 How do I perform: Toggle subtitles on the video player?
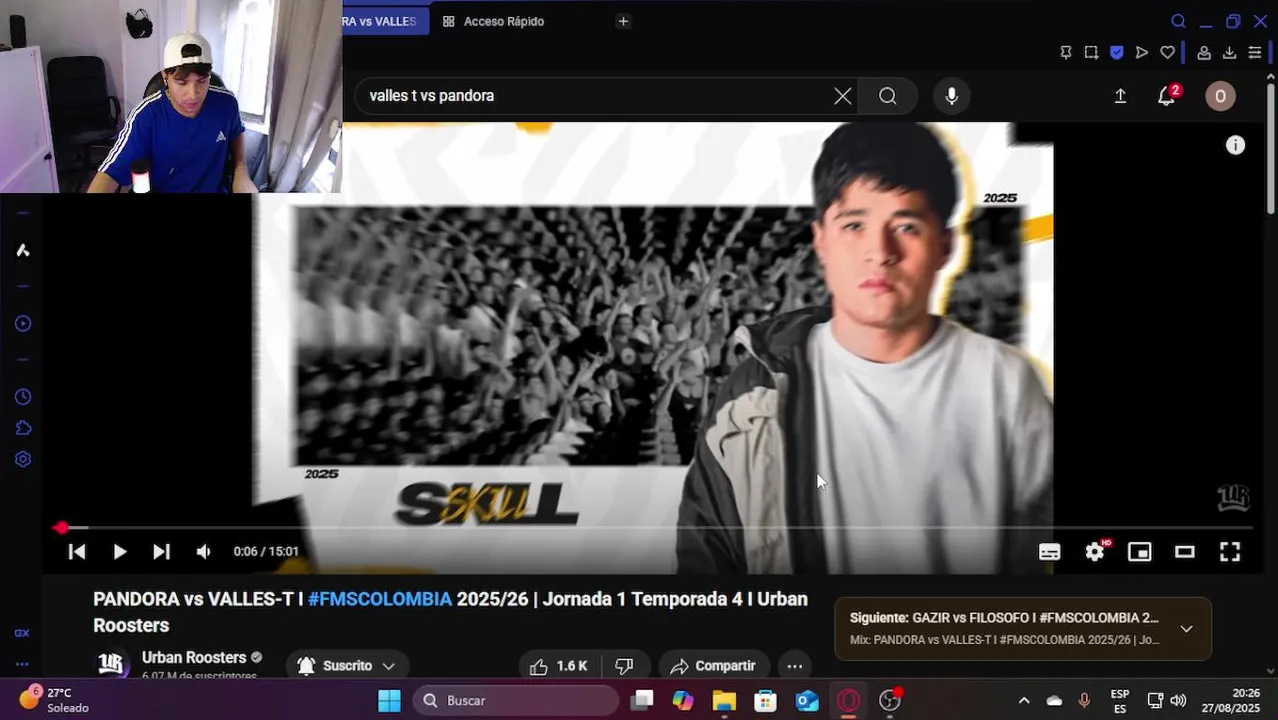pyautogui.click(x=1049, y=552)
